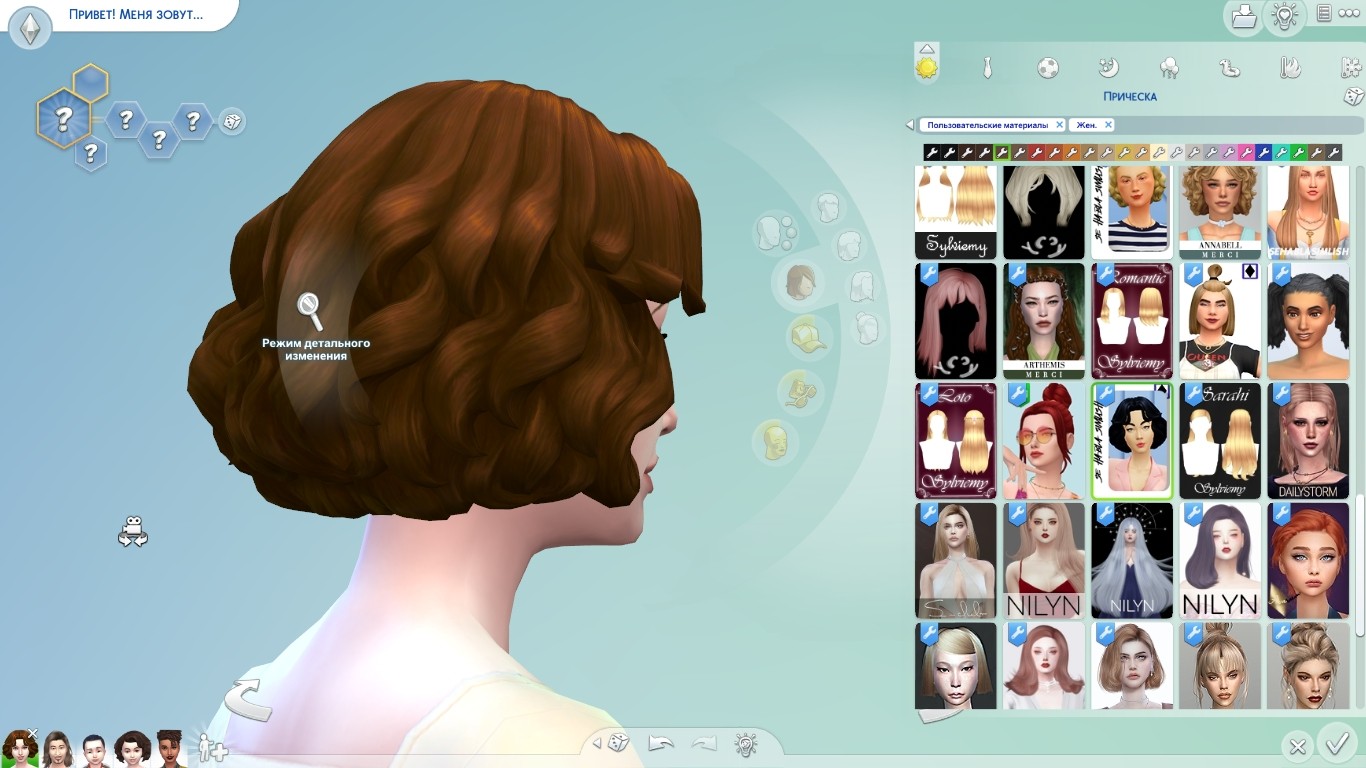Pick the Athletic outfit soccer ball icon
Viewport: 1366px width, 768px height.
1047,68
